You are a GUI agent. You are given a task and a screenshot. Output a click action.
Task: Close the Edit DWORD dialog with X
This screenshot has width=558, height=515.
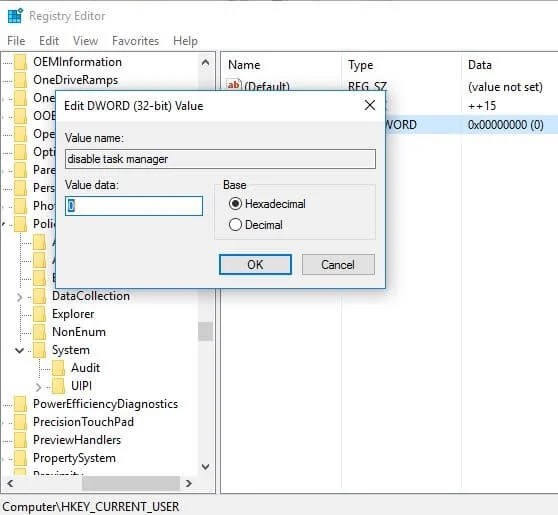(370, 105)
